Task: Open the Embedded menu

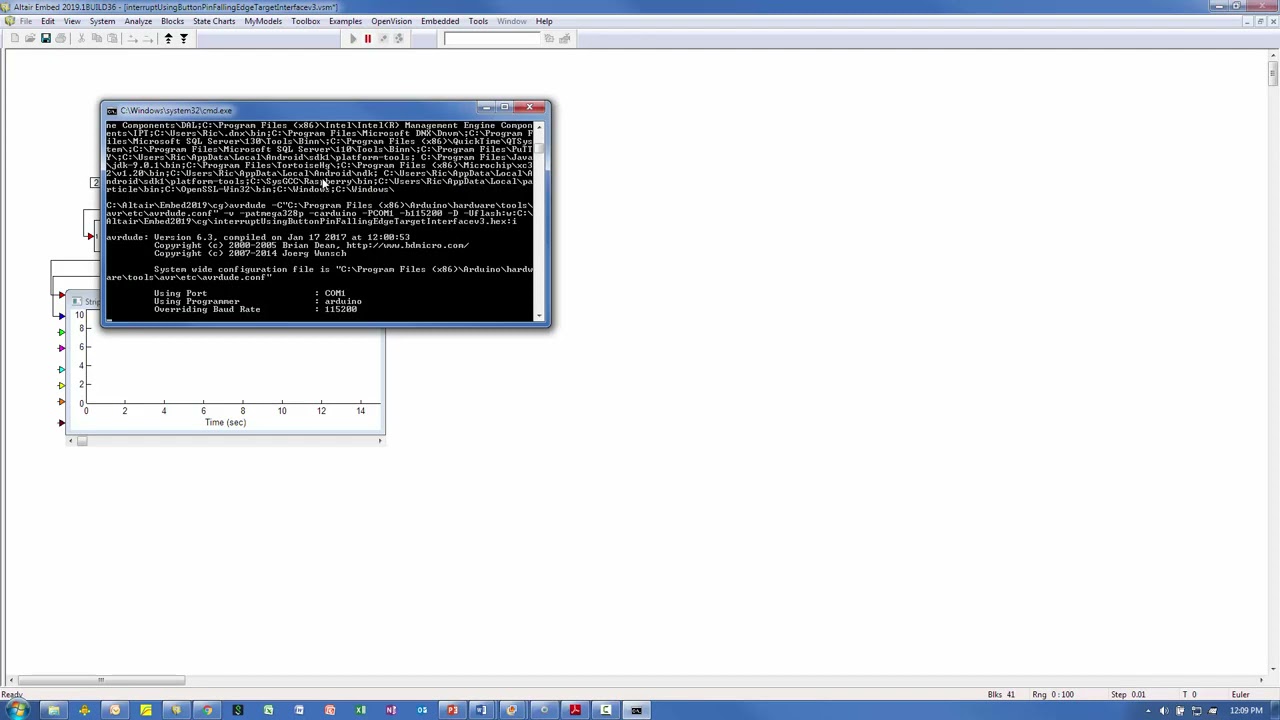Action: tap(440, 21)
